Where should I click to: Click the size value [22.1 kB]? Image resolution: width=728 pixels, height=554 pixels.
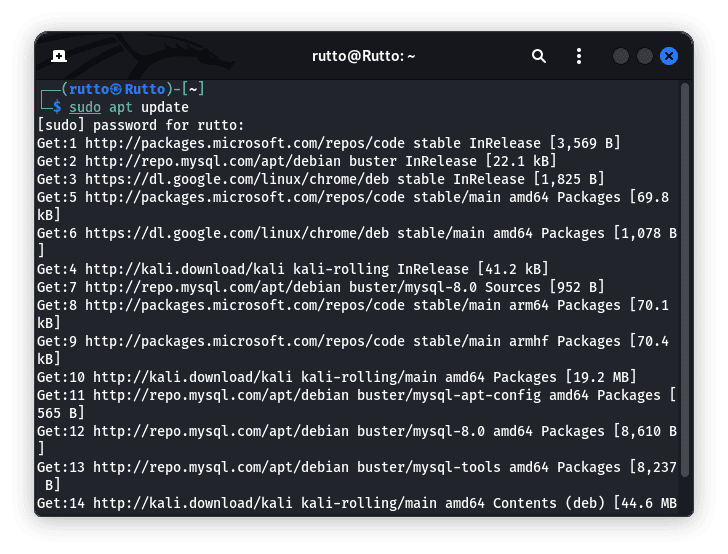(521, 161)
